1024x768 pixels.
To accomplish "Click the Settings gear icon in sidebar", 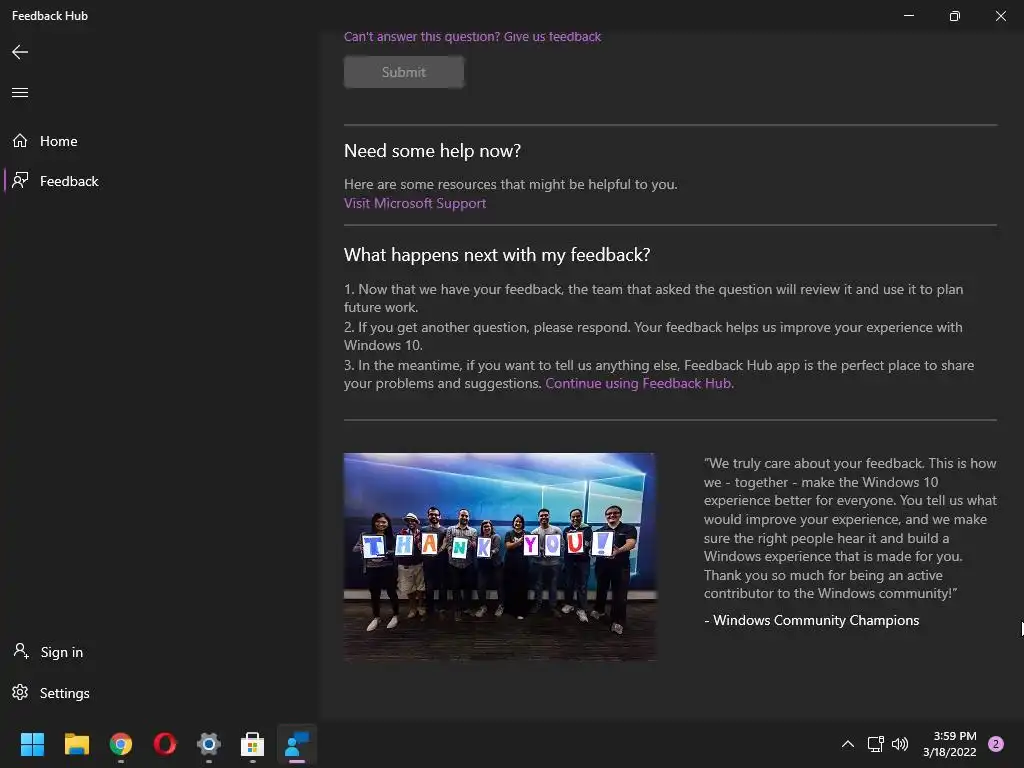I will point(20,692).
